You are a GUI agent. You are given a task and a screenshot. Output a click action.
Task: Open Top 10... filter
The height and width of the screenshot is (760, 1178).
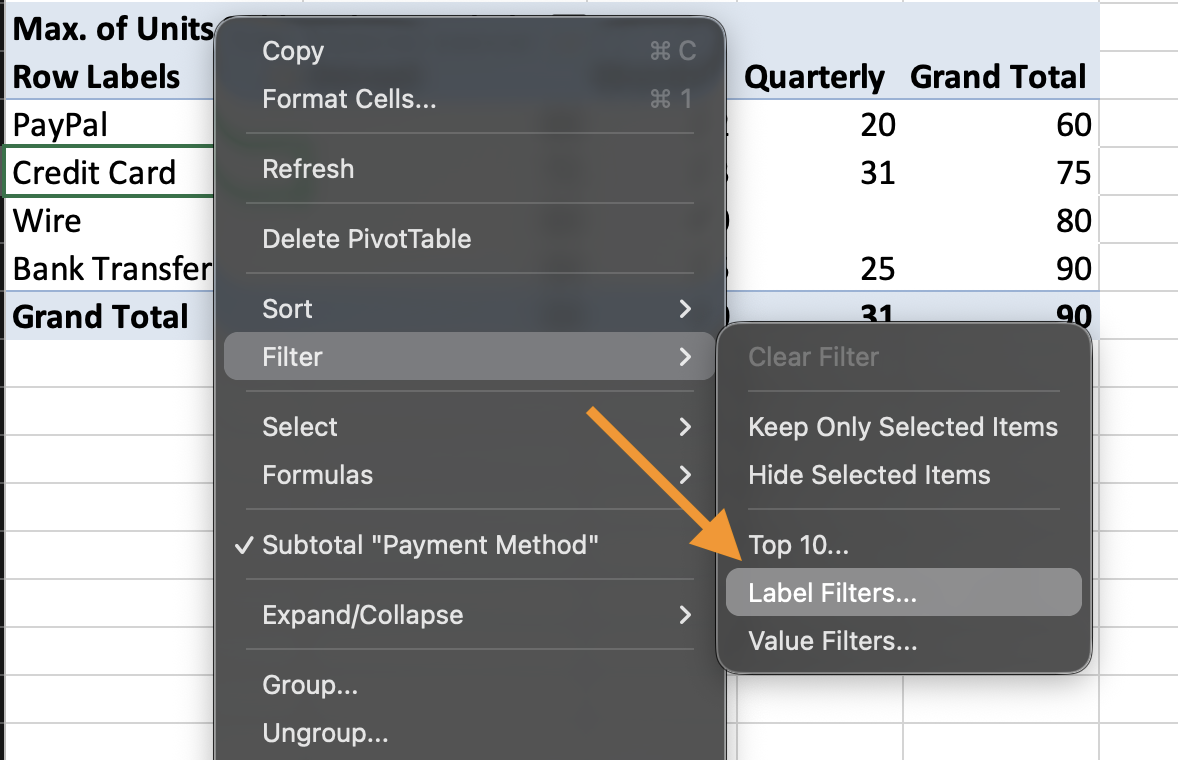click(x=798, y=545)
